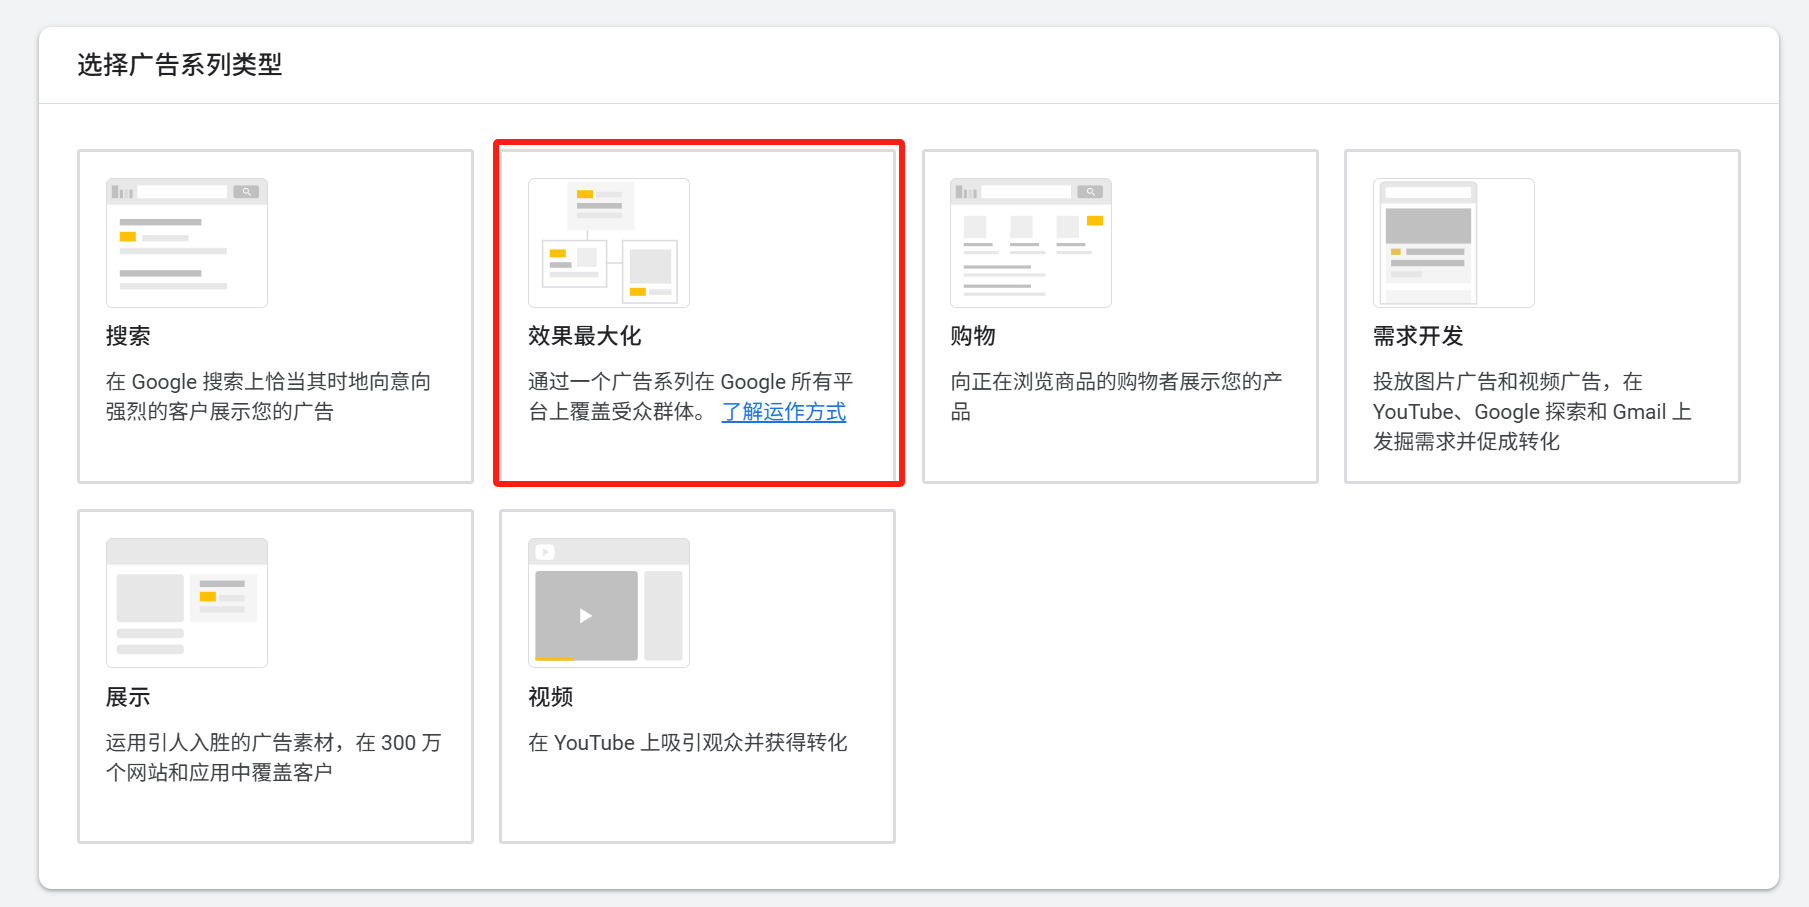
Task: Select the 展示 (Display) ad illustration icon
Action: click(186, 602)
